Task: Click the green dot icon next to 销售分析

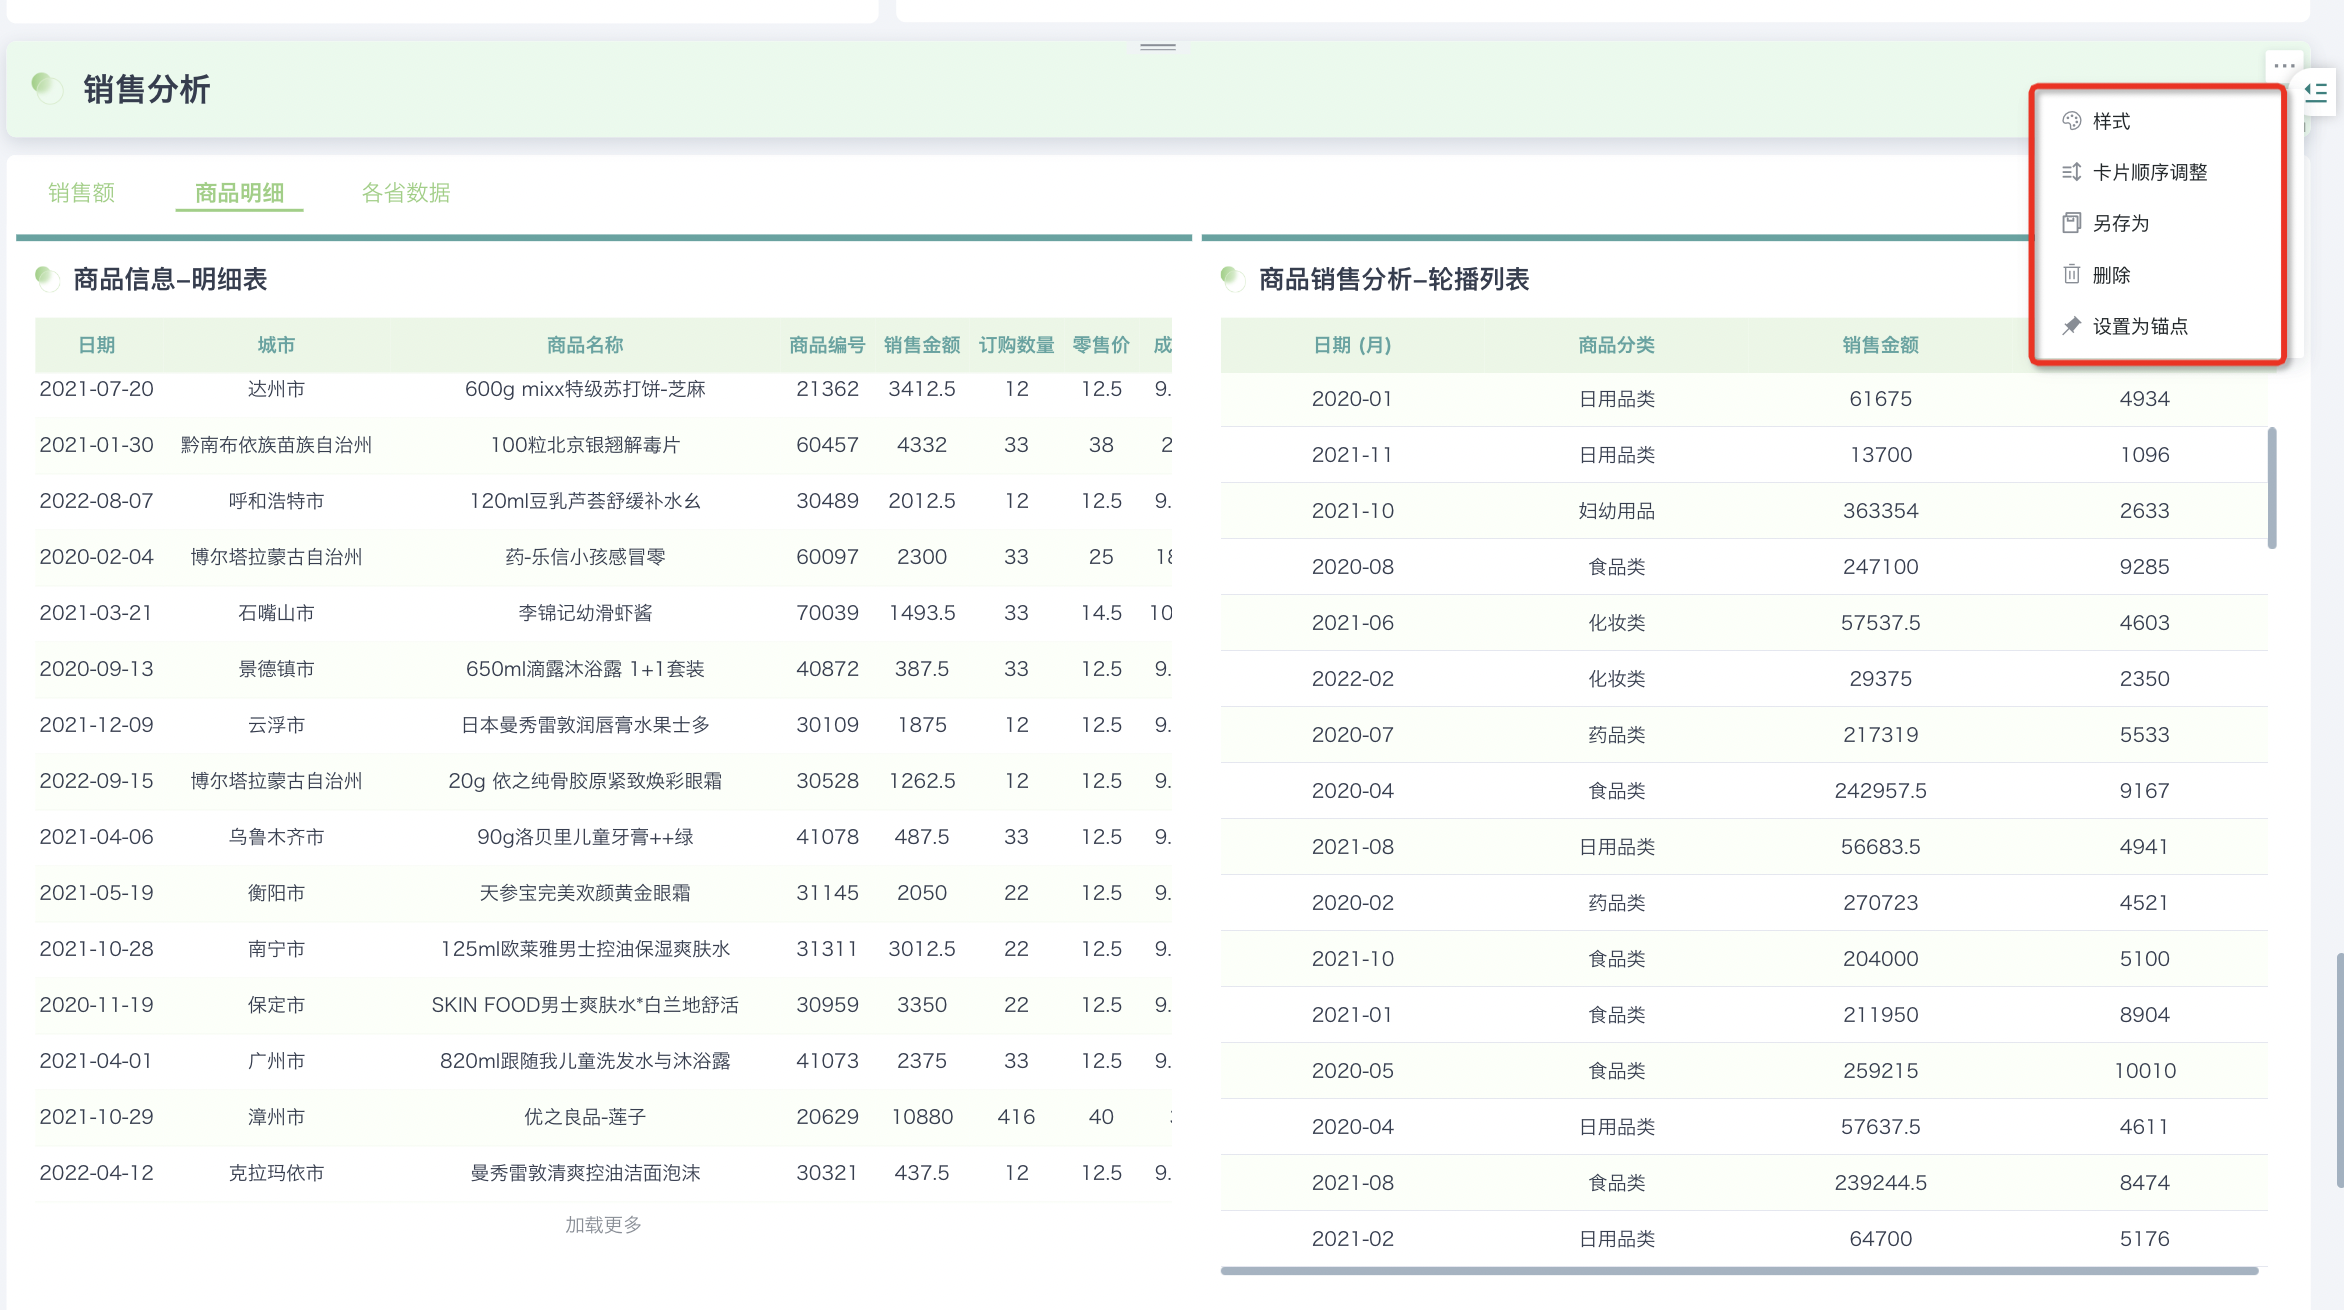Action: click(44, 86)
